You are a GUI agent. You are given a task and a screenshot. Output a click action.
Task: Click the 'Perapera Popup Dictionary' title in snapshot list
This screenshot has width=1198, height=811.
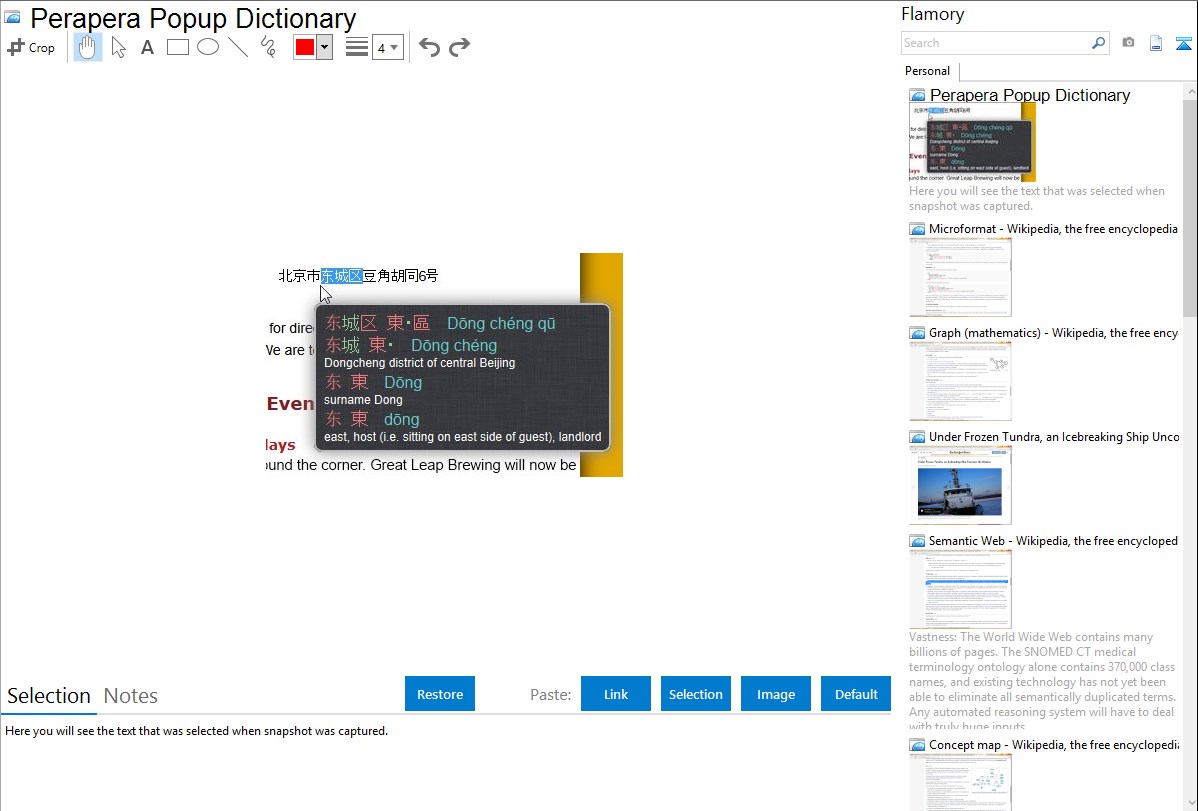[1030, 95]
